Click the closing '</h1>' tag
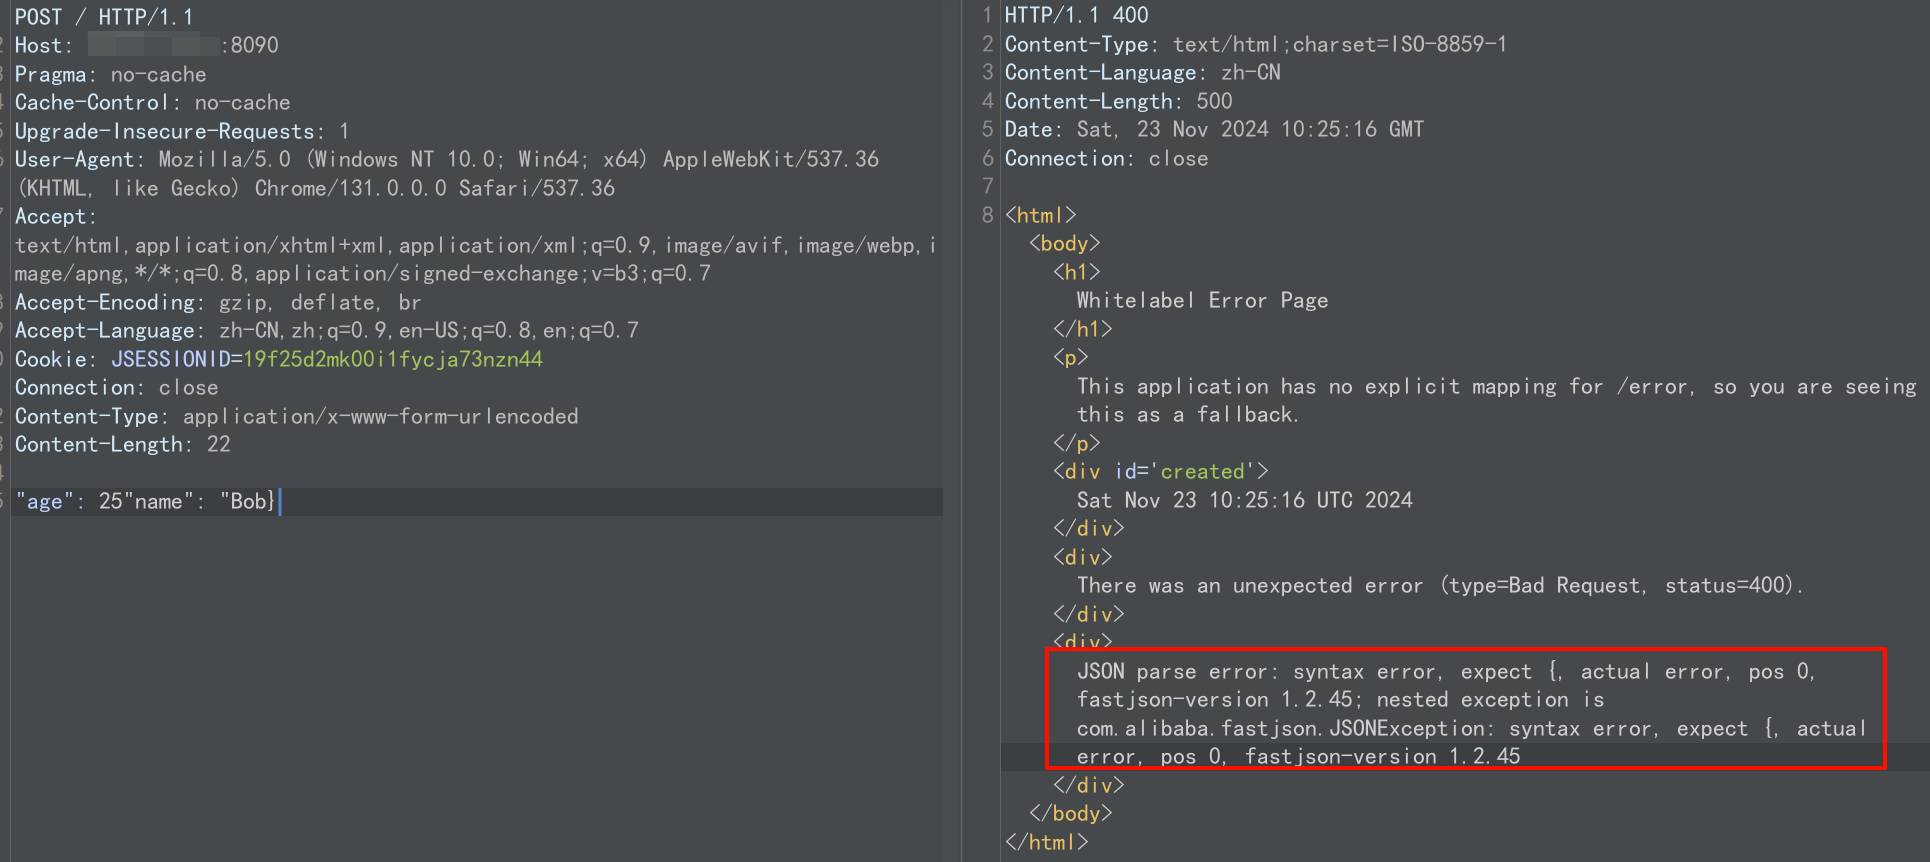The image size is (1930, 862). point(1083,328)
